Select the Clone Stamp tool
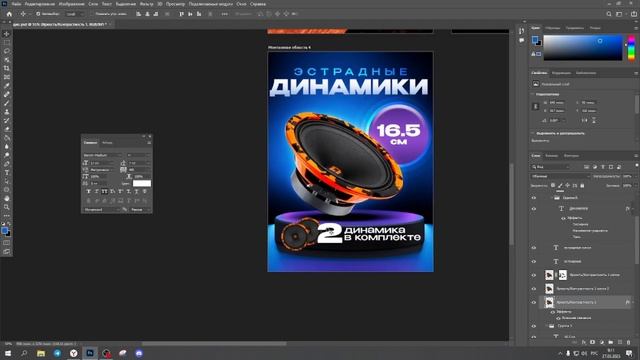The width and height of the screenshot is (640, 360). 7,111
